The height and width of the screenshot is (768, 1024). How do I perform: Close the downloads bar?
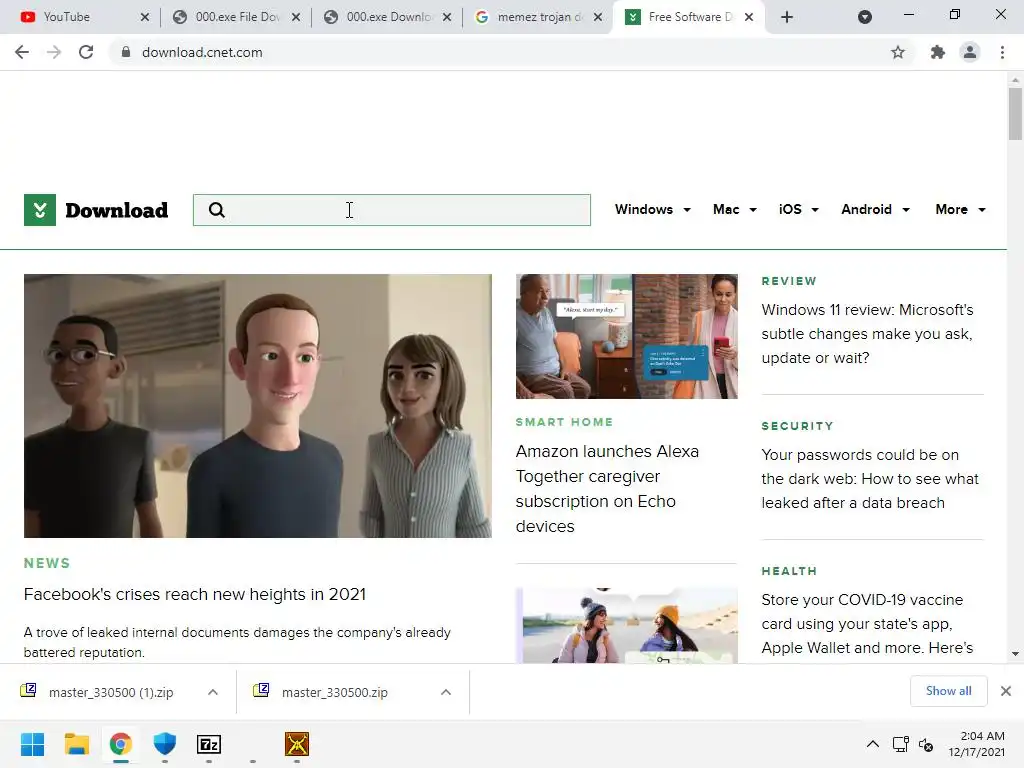coord(1006,691)
